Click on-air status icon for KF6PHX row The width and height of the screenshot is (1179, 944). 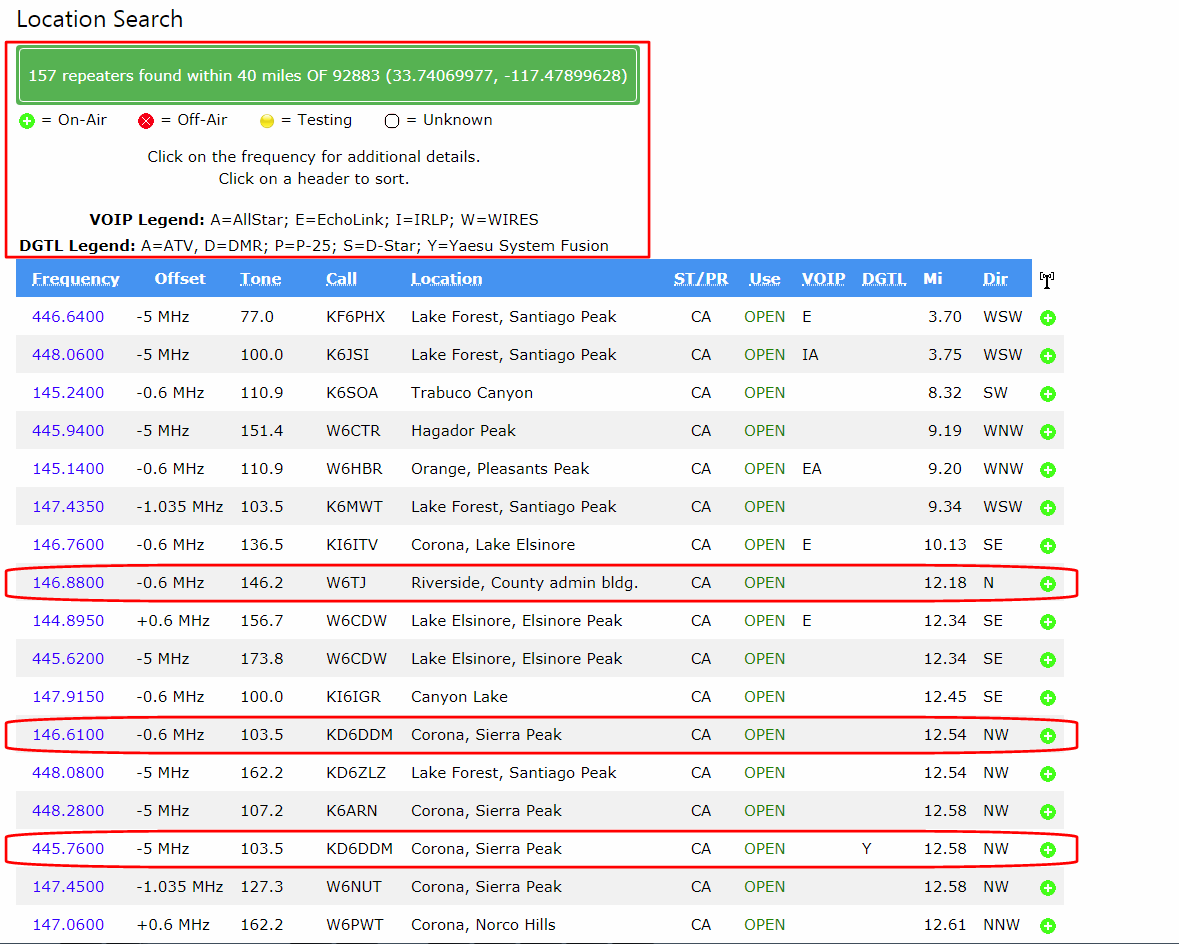[1048, 318]
